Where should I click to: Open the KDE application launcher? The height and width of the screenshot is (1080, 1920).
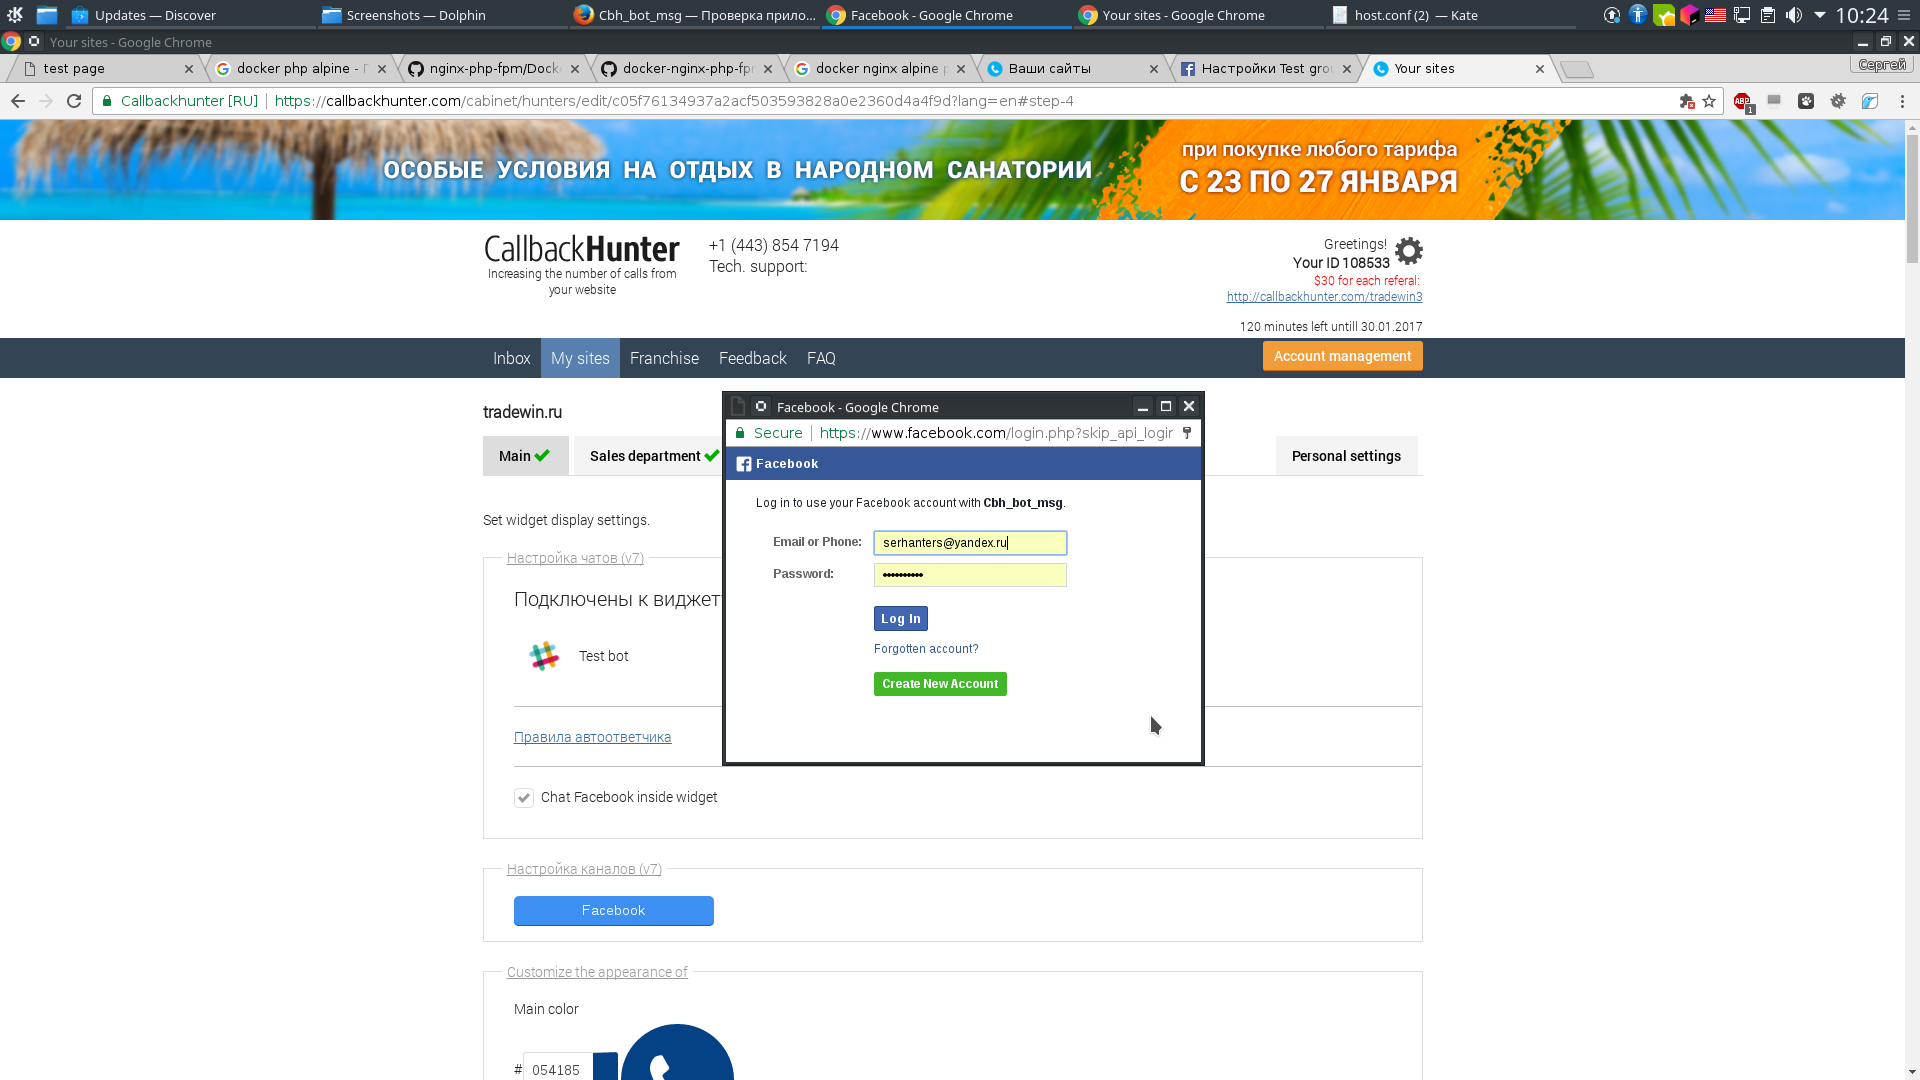[x=15, y=15]
